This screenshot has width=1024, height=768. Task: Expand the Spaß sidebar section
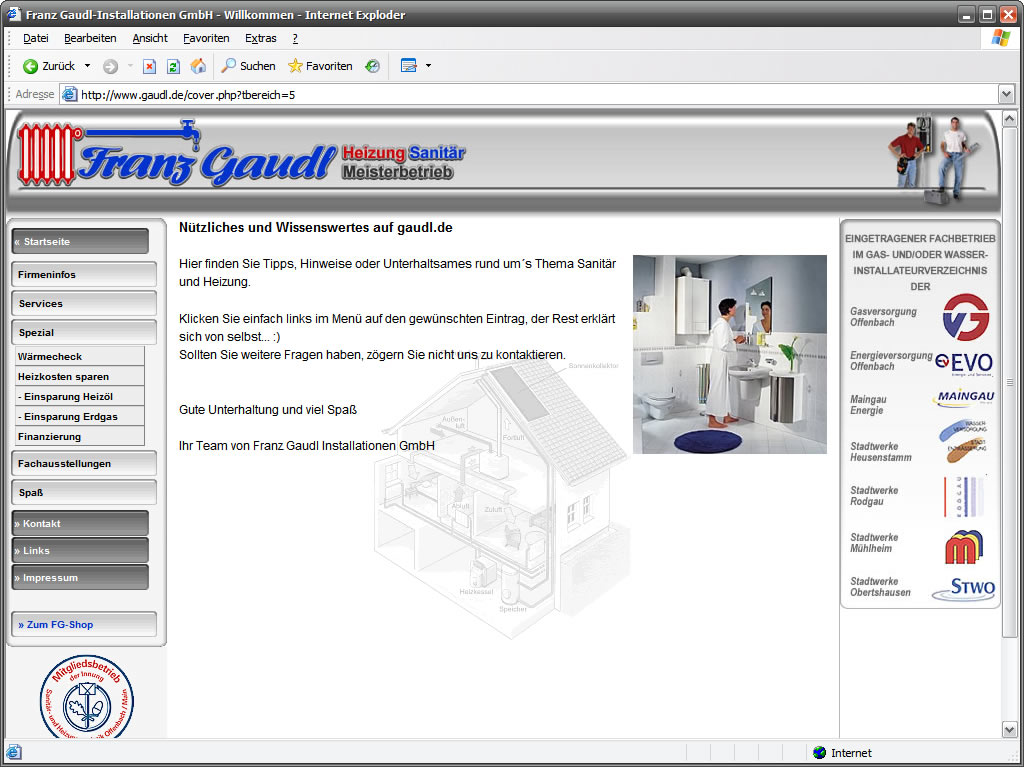pos(84,492)
